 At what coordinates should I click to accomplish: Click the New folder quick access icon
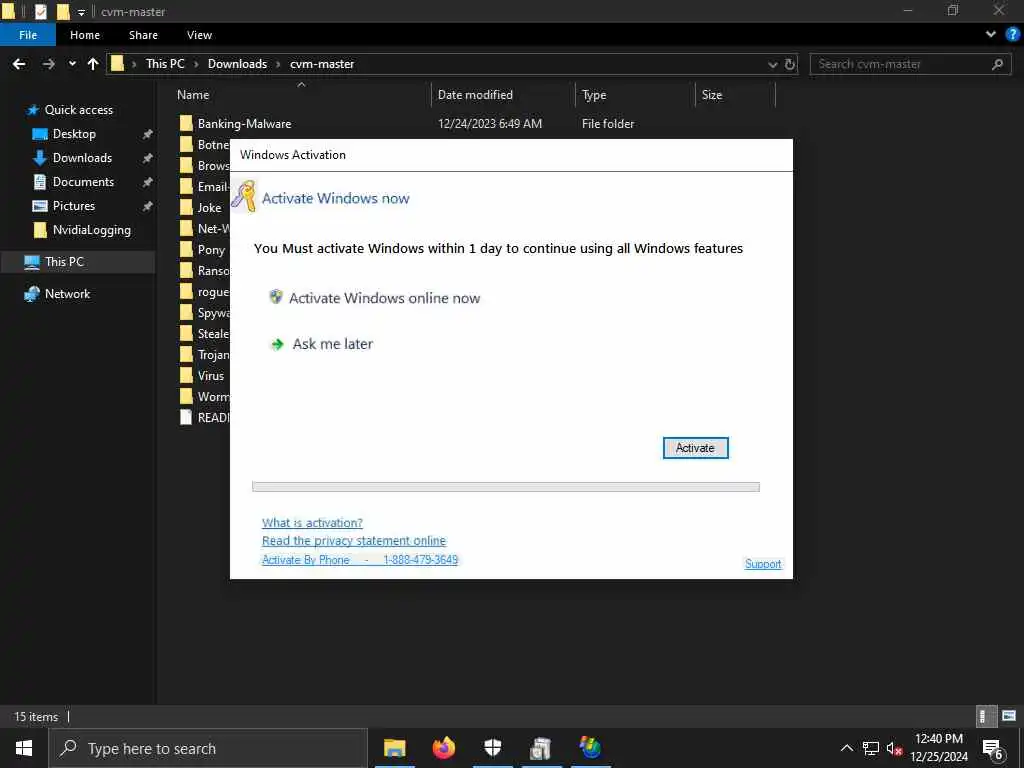tap(63, 11)
